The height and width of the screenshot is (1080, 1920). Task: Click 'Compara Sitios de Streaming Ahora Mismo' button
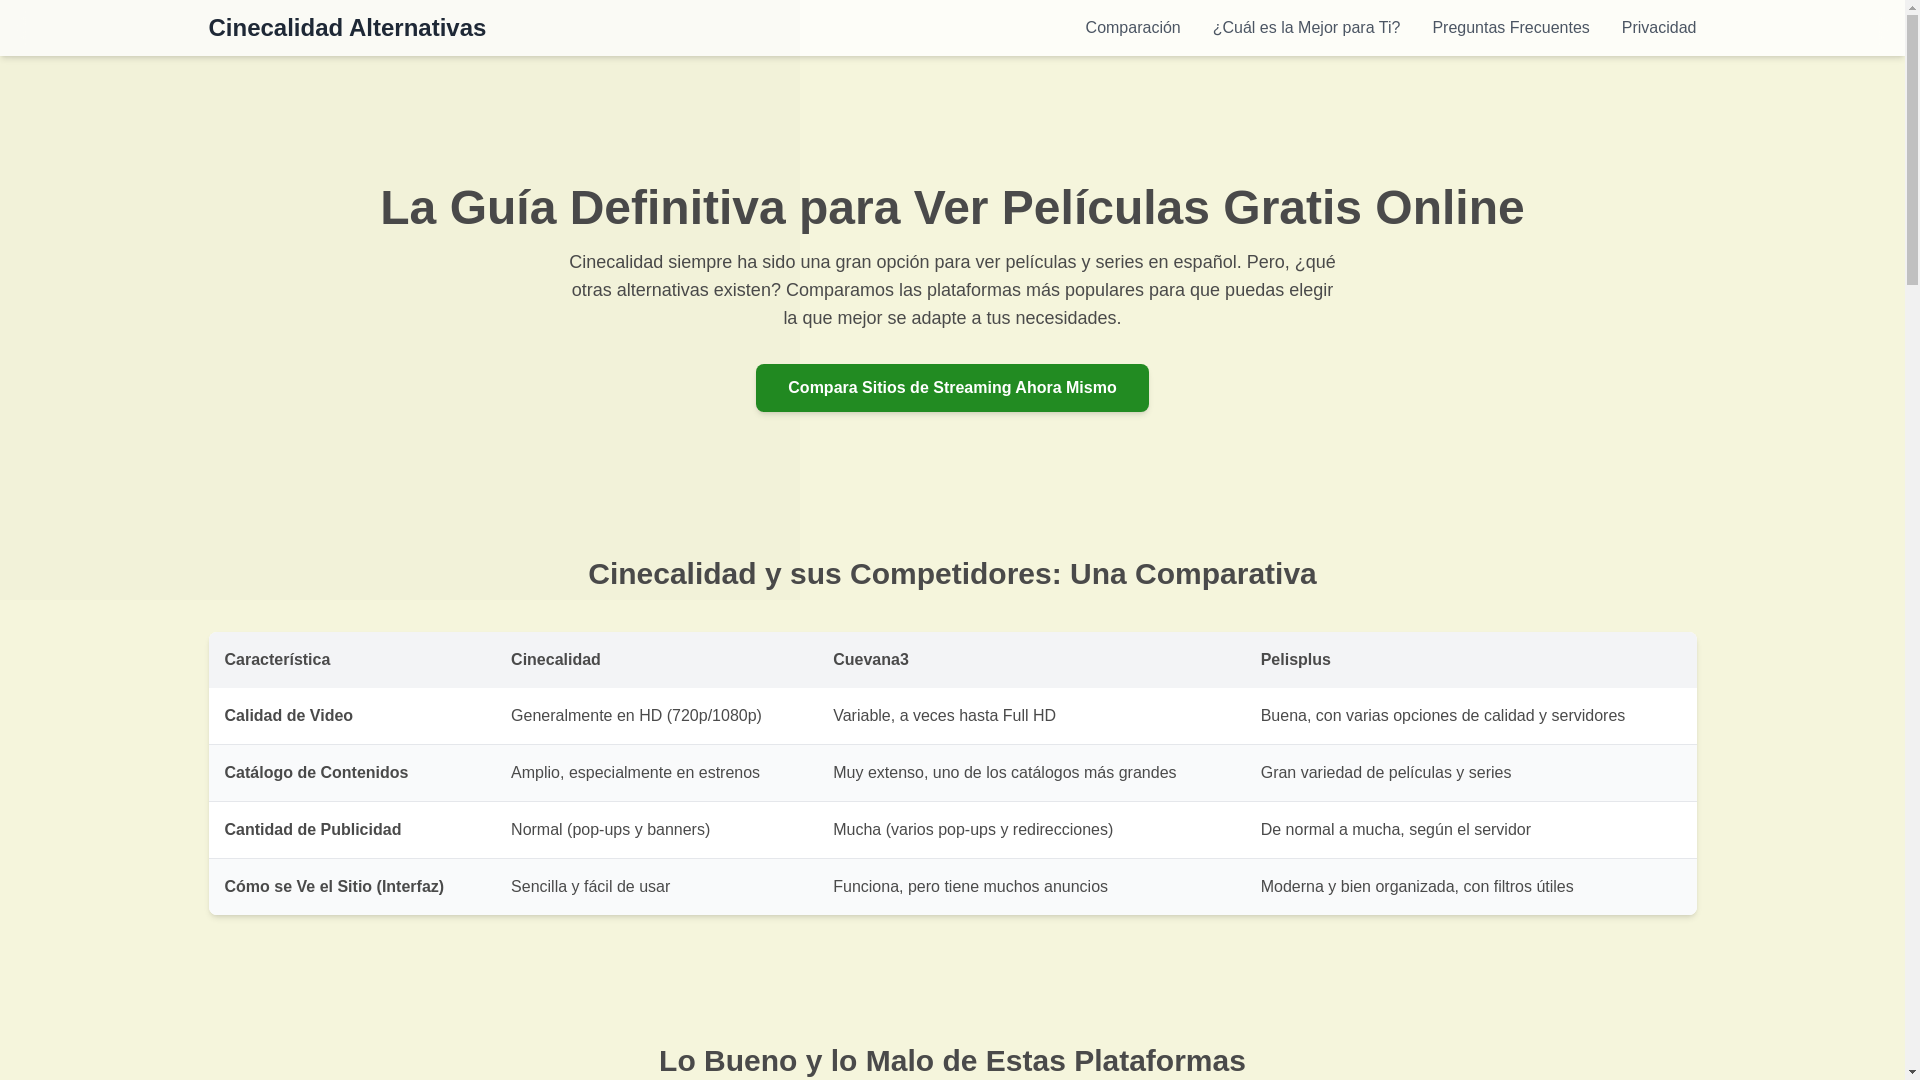[x=952, y=388]
